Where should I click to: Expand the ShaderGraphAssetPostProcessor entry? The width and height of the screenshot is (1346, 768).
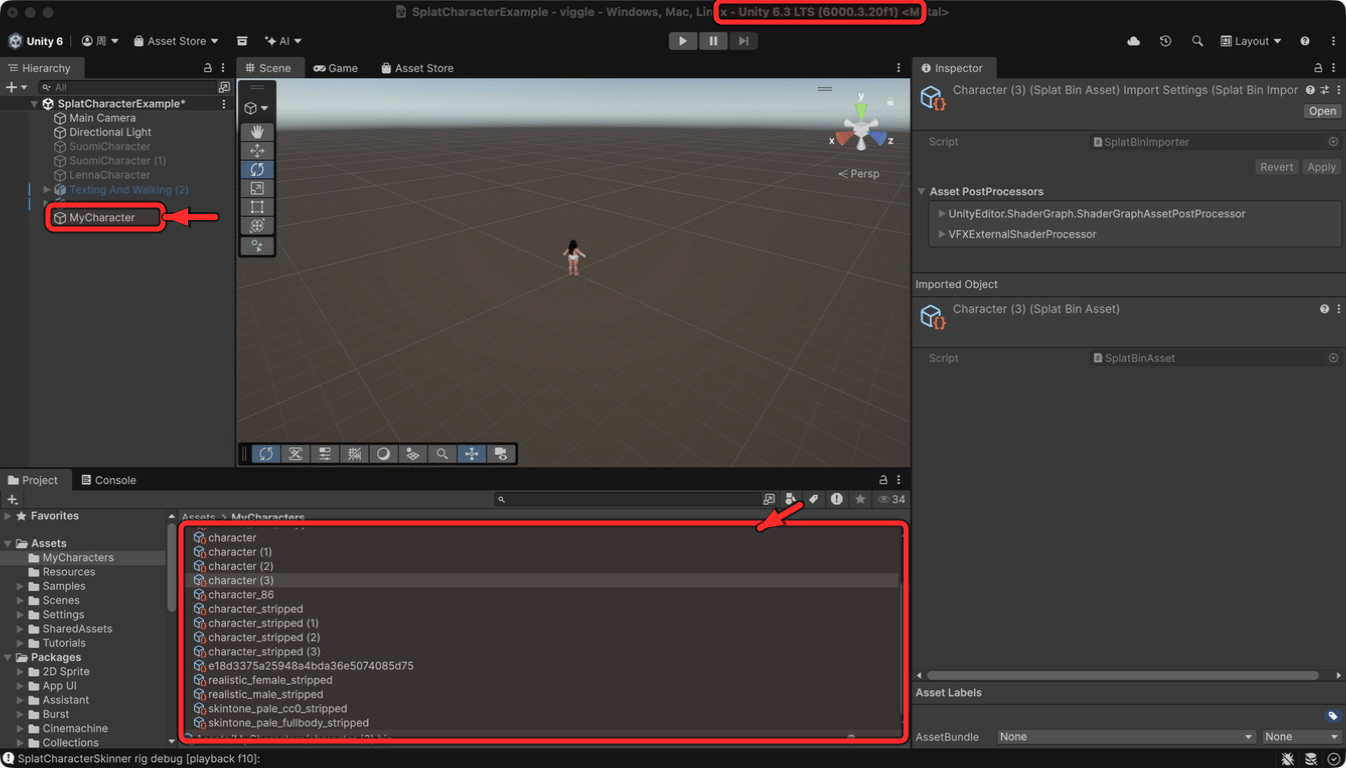[941, 214]
